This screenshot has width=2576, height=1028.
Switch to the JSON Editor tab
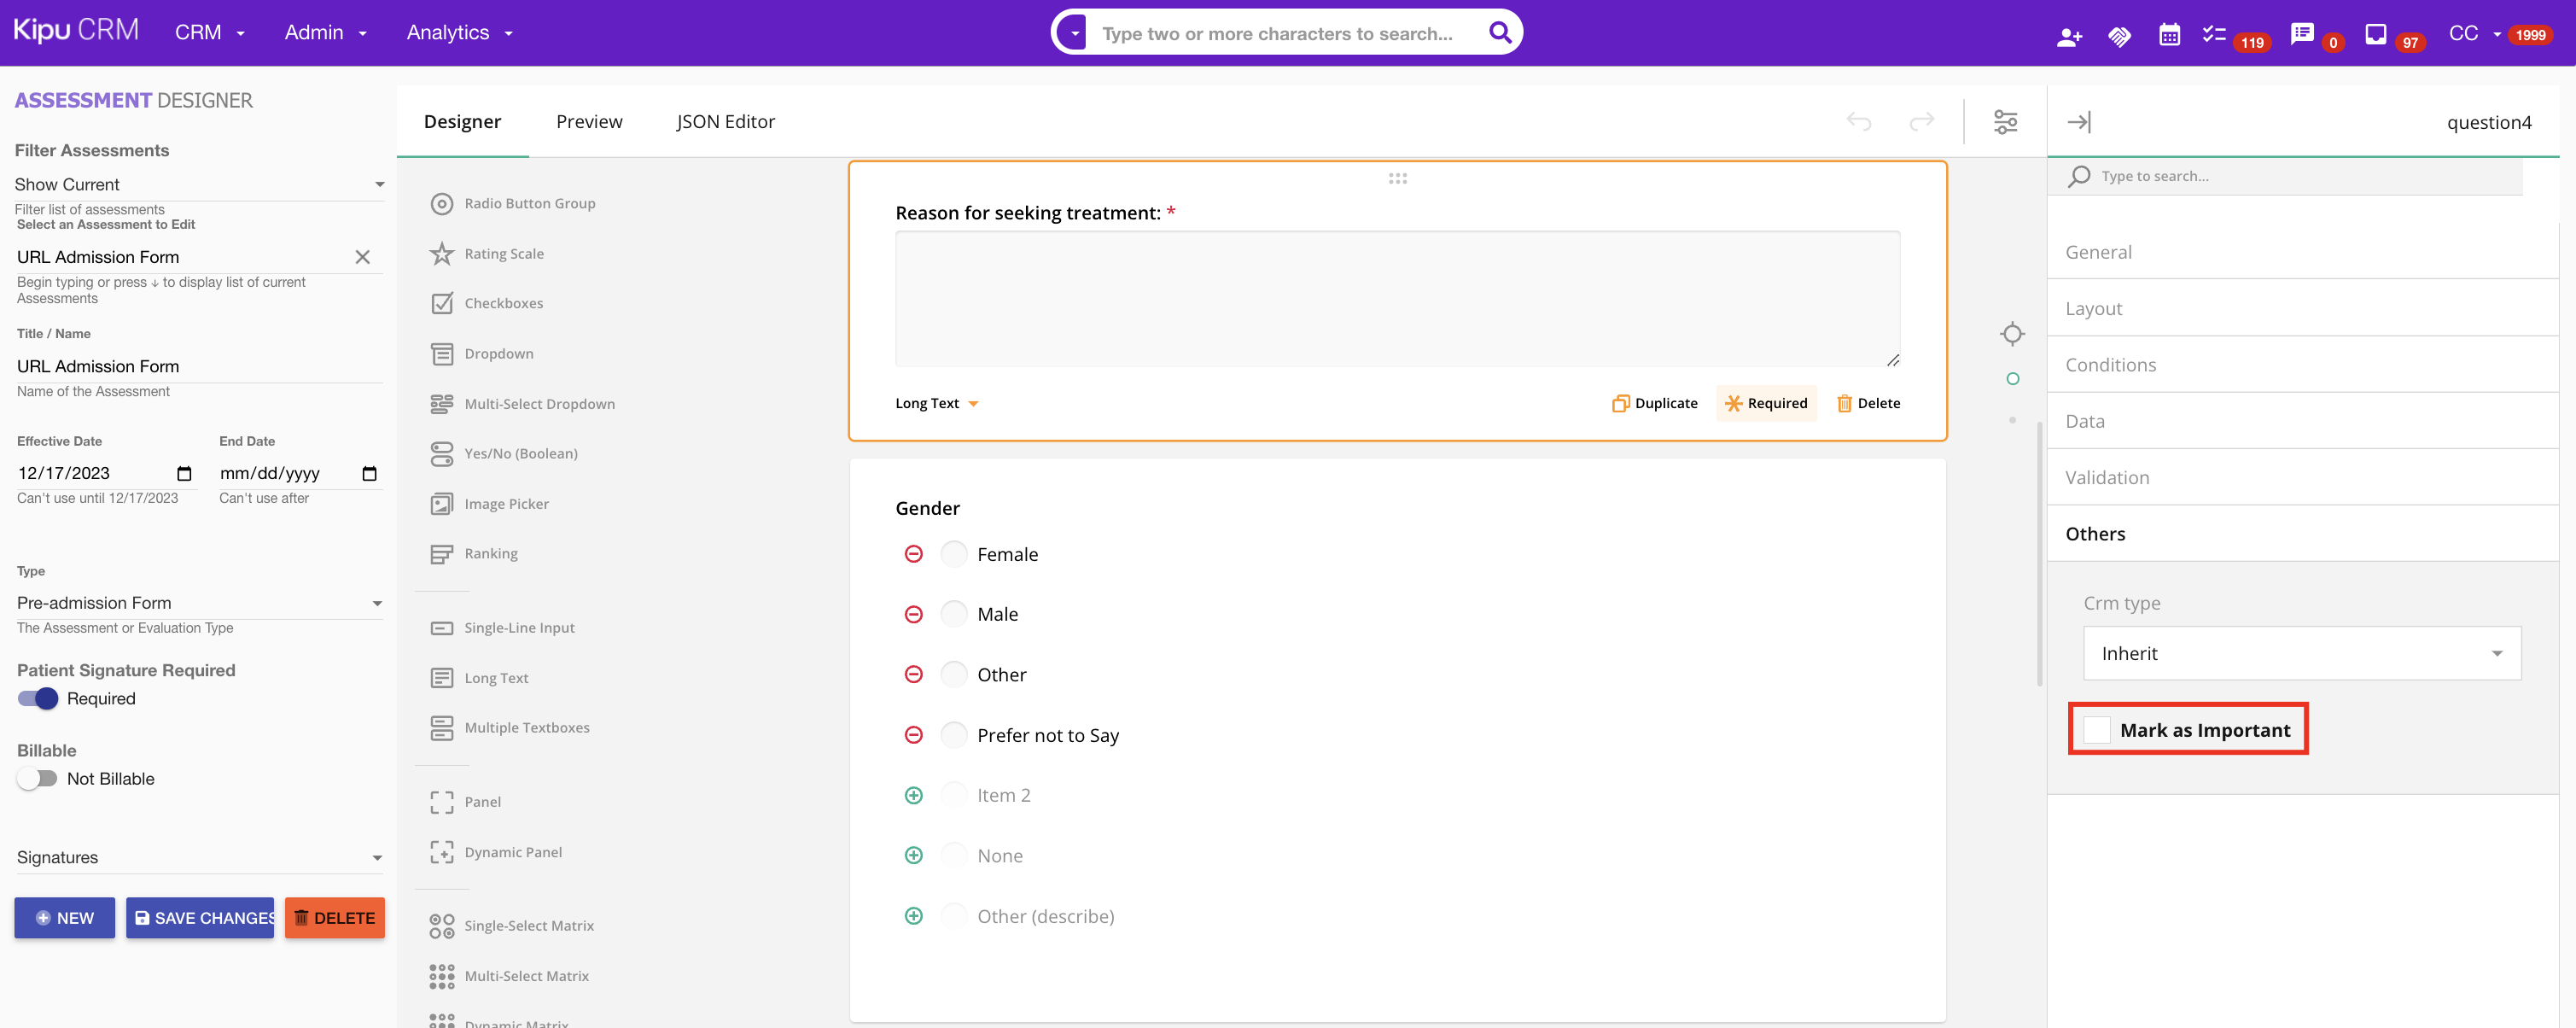point(725,122)
